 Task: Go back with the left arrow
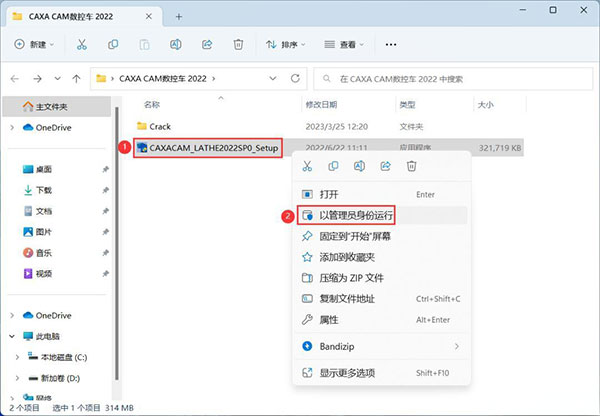15,79
